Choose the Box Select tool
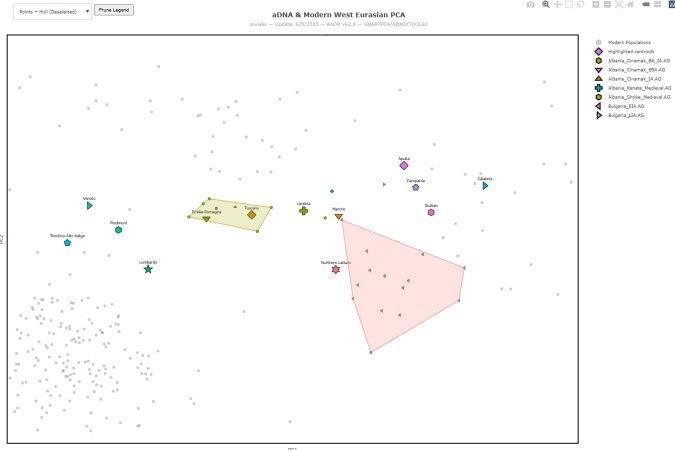This screenshot has height=450, width=675. click(x=569, y=4)
